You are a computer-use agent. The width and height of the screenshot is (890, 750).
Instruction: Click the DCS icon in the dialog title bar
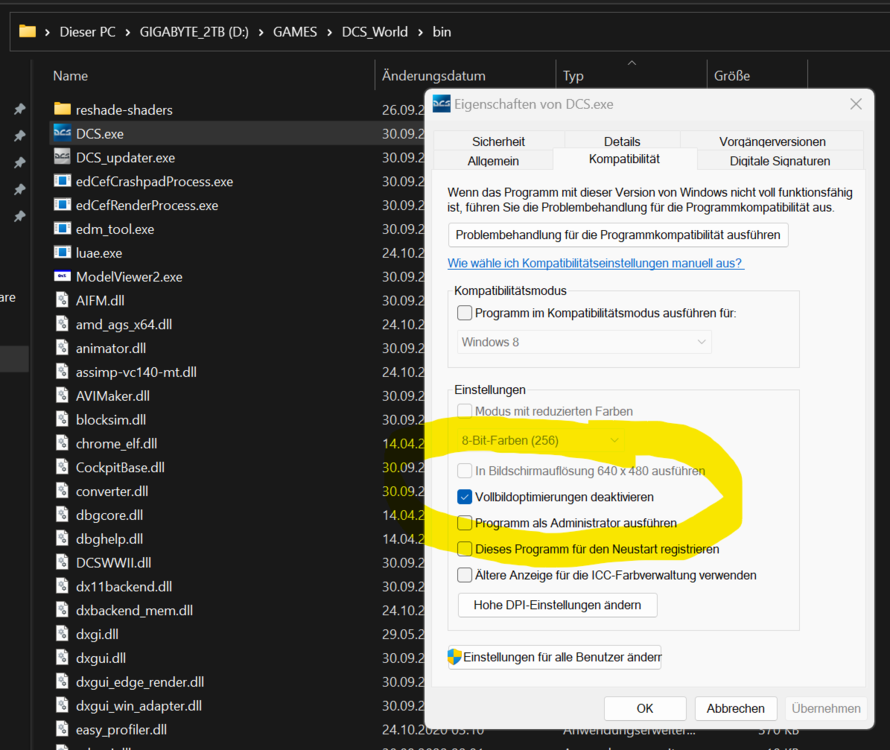tap(441, 103)
